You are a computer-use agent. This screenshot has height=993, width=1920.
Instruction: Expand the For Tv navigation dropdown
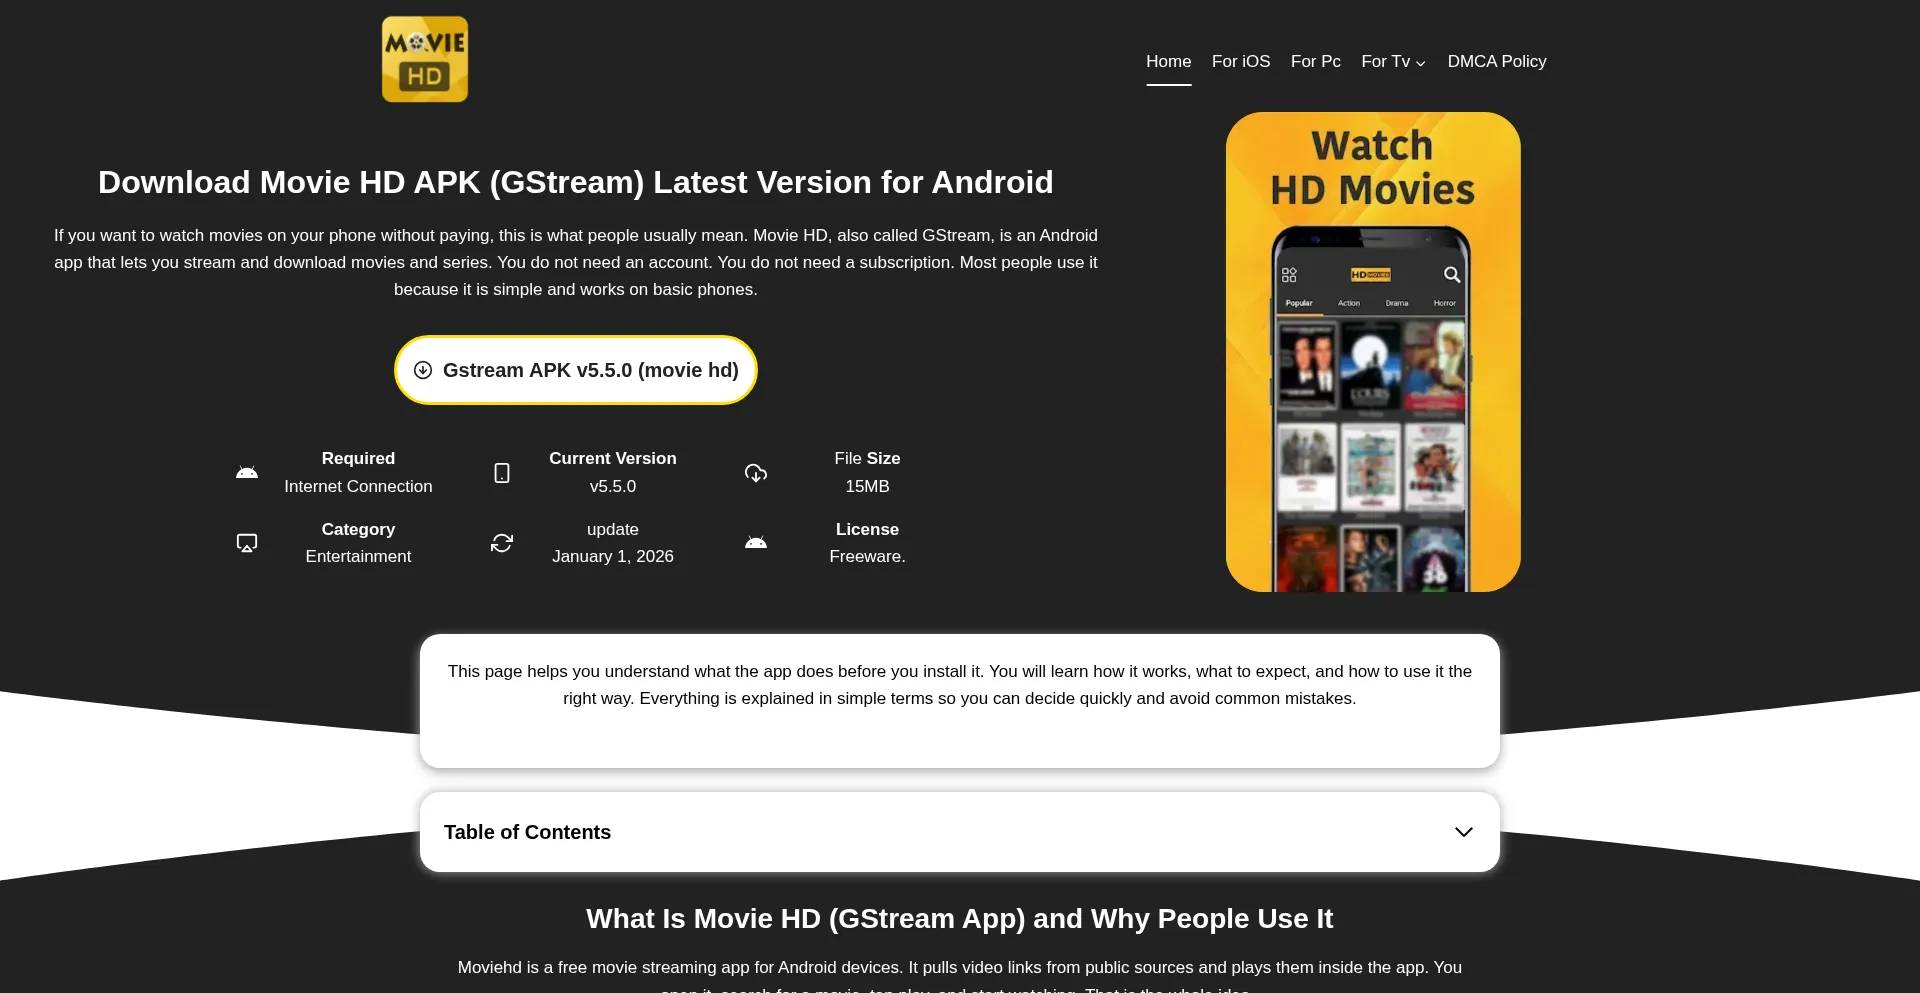[1393, 61]
